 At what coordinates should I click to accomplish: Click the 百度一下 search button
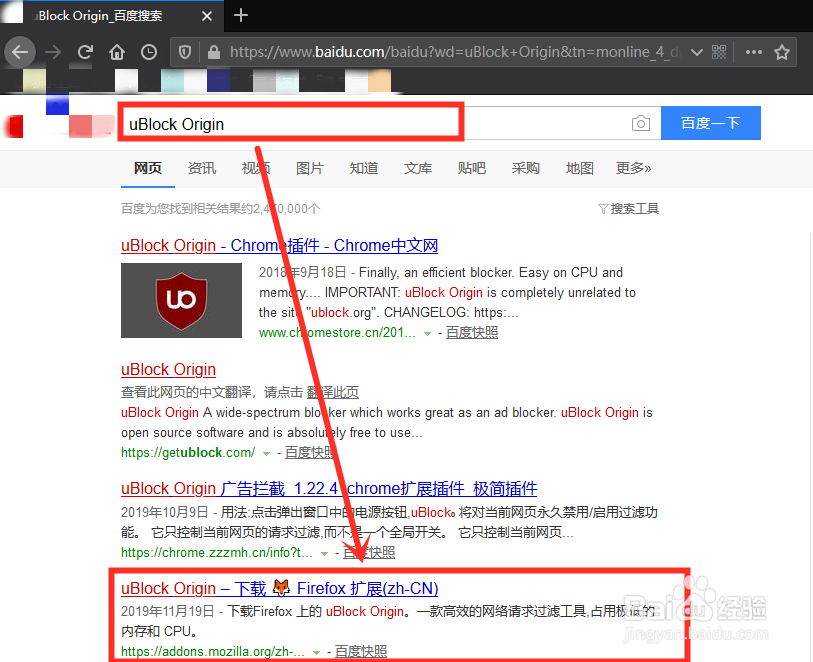(711, 123)
